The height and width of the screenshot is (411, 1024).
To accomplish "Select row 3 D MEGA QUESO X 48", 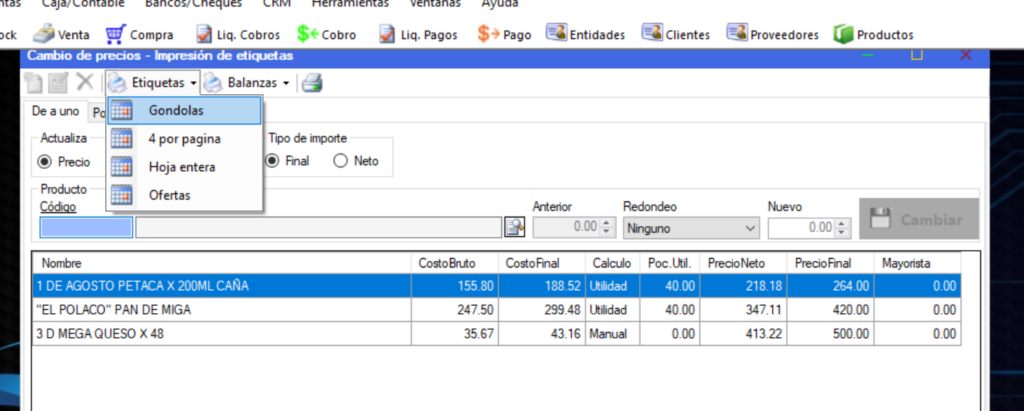I will point(496,334).
